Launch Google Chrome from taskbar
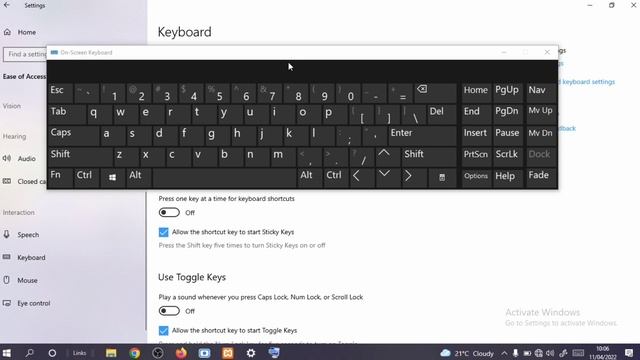The width and height of the screenshot is (640, 360). [135, 353]
